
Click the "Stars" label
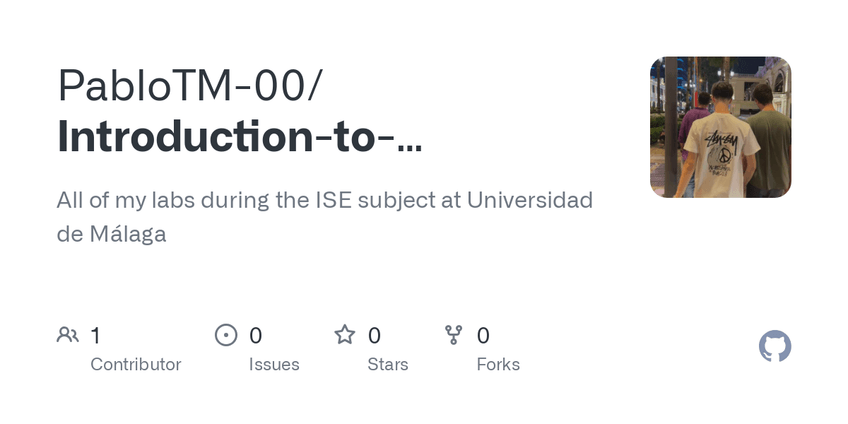pyautogui.click(x=388, y=364)
